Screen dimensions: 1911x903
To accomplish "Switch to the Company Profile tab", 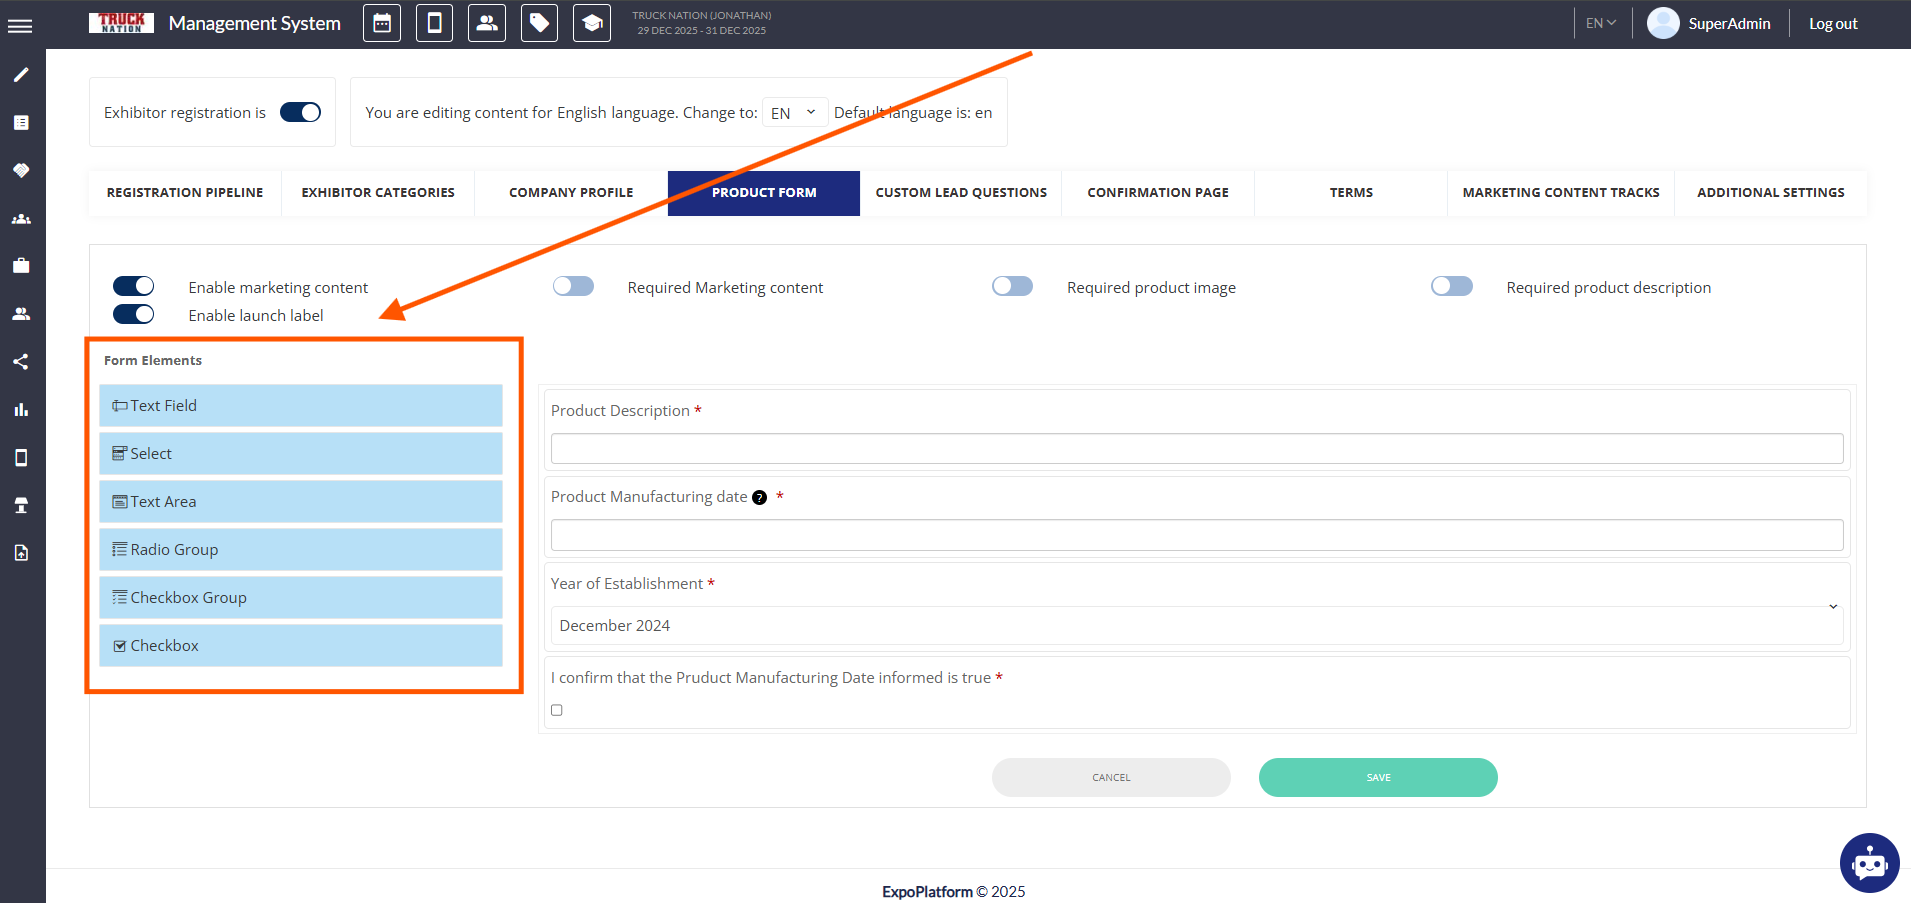I will (x=571, y=193).
